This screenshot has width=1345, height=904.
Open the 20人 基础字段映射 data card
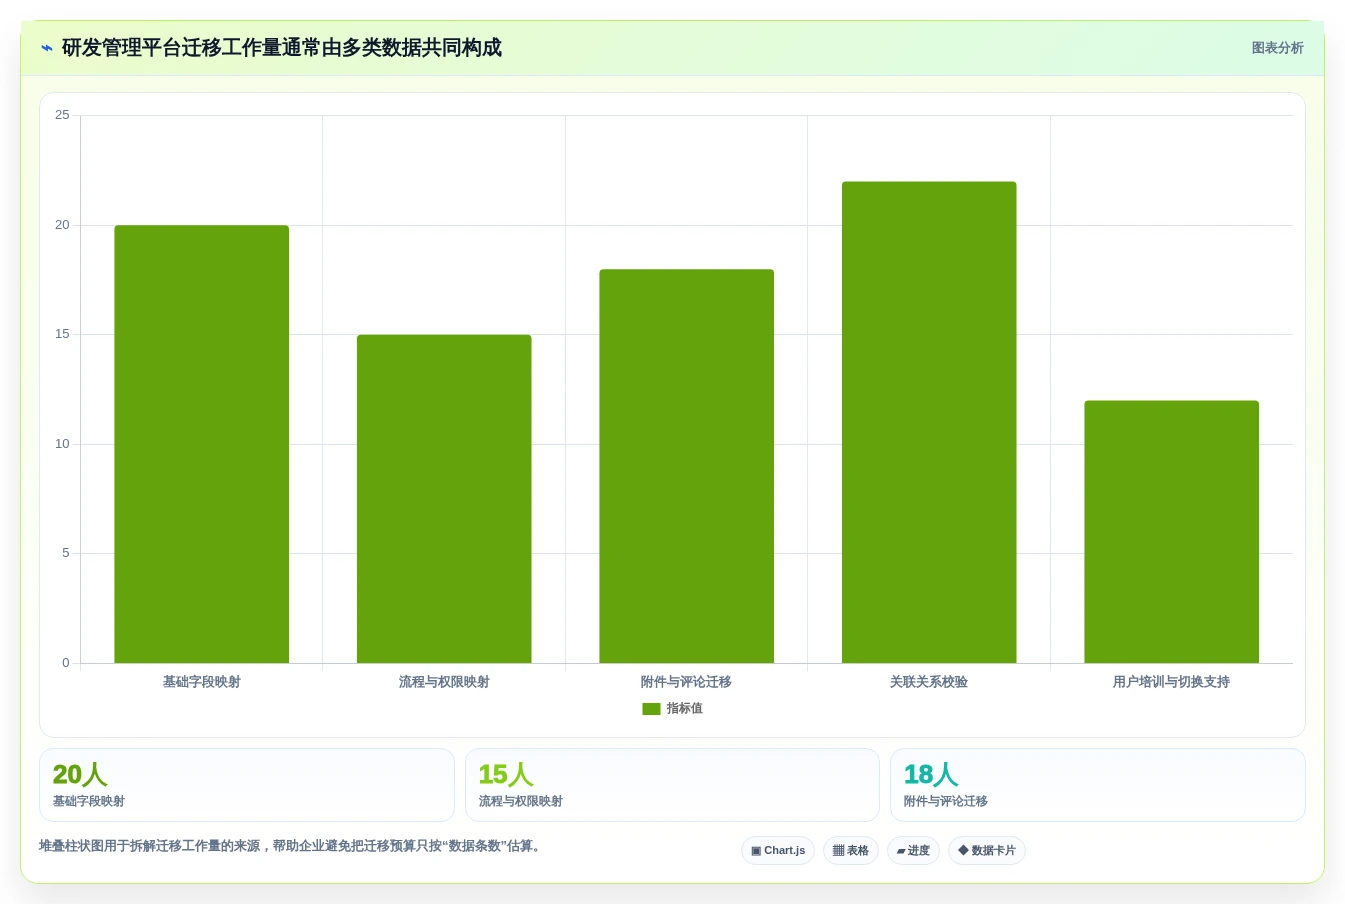pyautogui.click(x=247, y=785)
